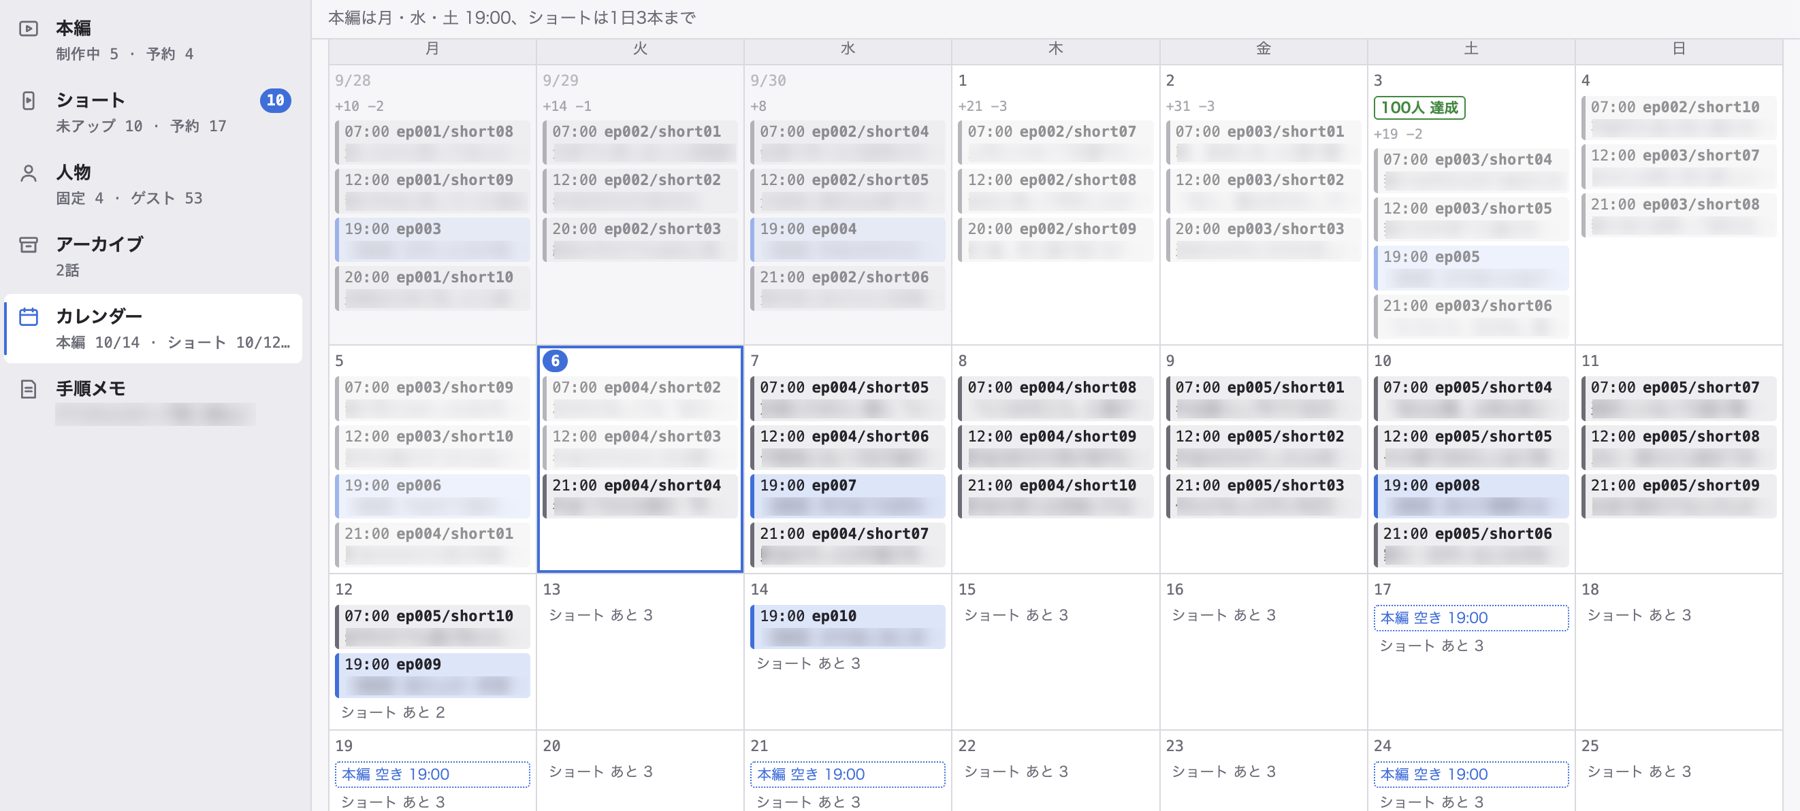
Task: Open 07:00 ep002/short10 entry on the 4th
Action: click(x=1679, y=118)
